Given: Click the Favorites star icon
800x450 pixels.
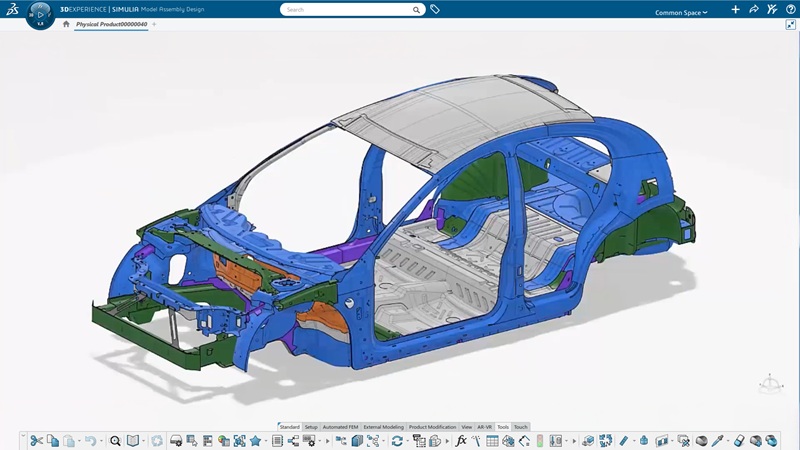Looking at the screenshot, I should coord(255,441).
